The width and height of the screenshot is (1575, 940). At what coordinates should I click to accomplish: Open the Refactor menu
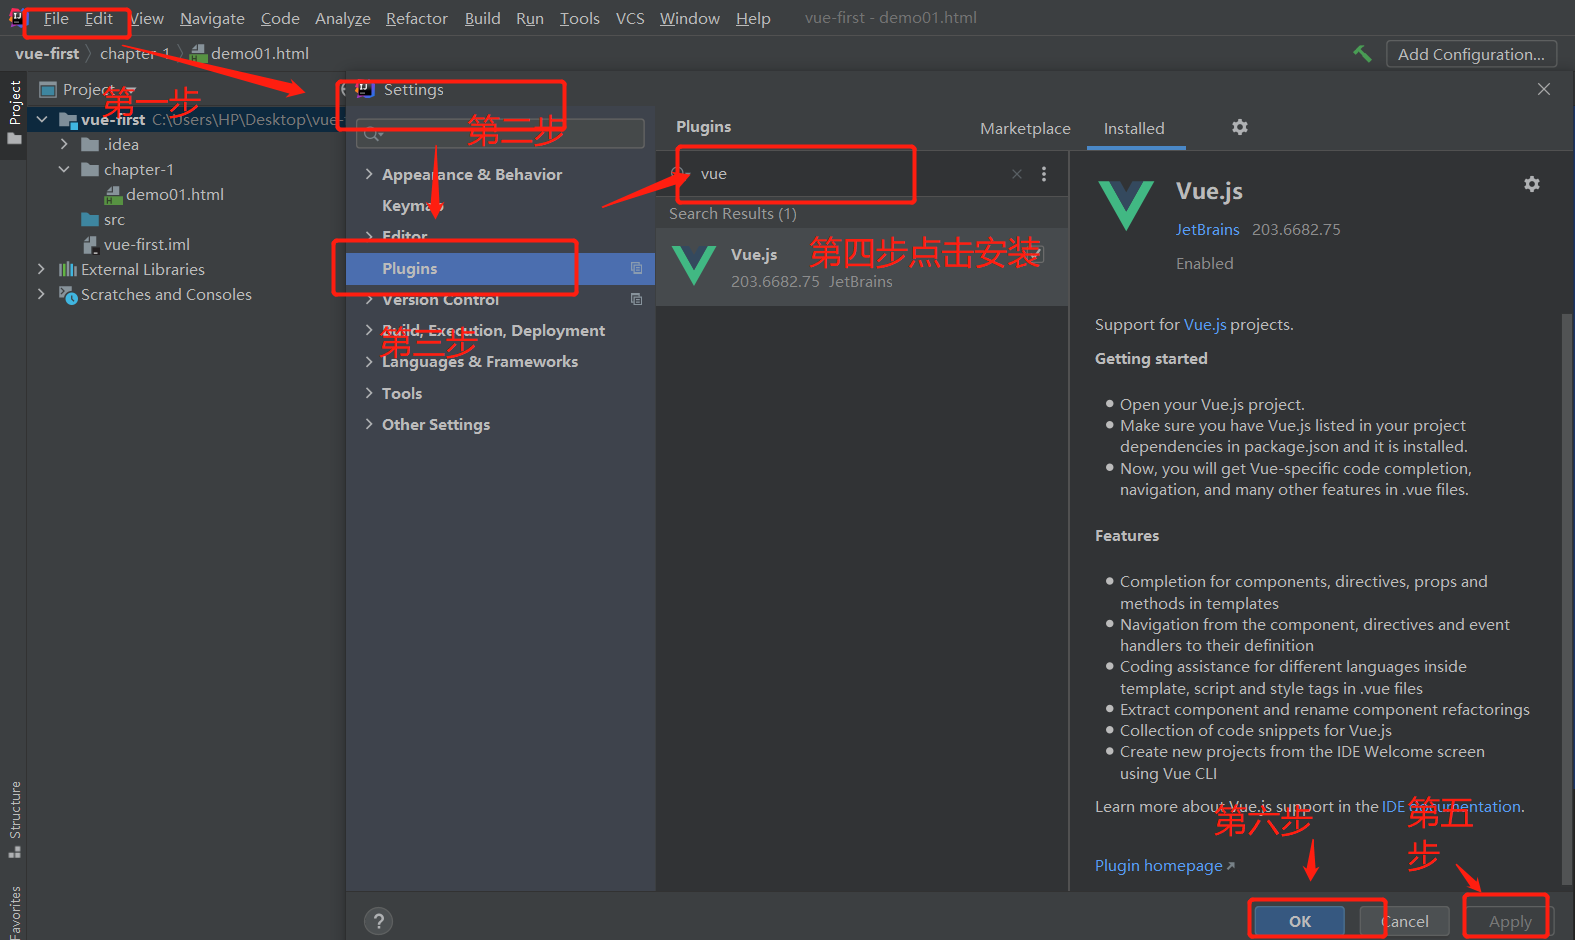(x=417, y=19)
